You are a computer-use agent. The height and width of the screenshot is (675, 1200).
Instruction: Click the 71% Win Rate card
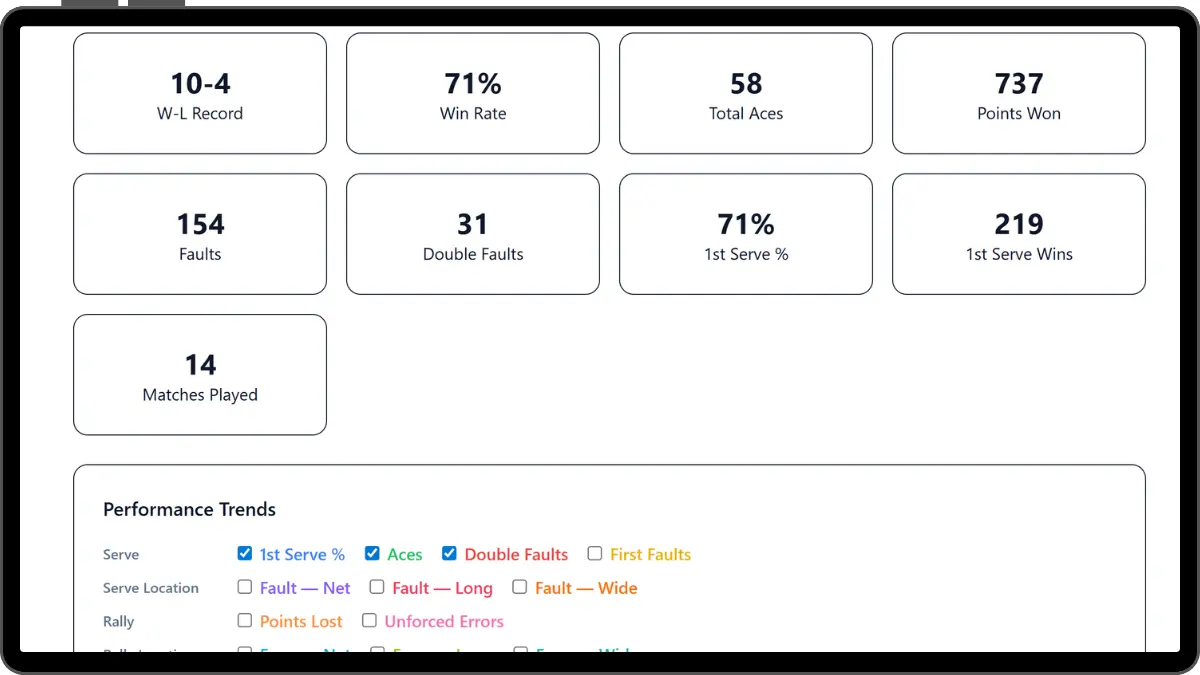[472, 93]
